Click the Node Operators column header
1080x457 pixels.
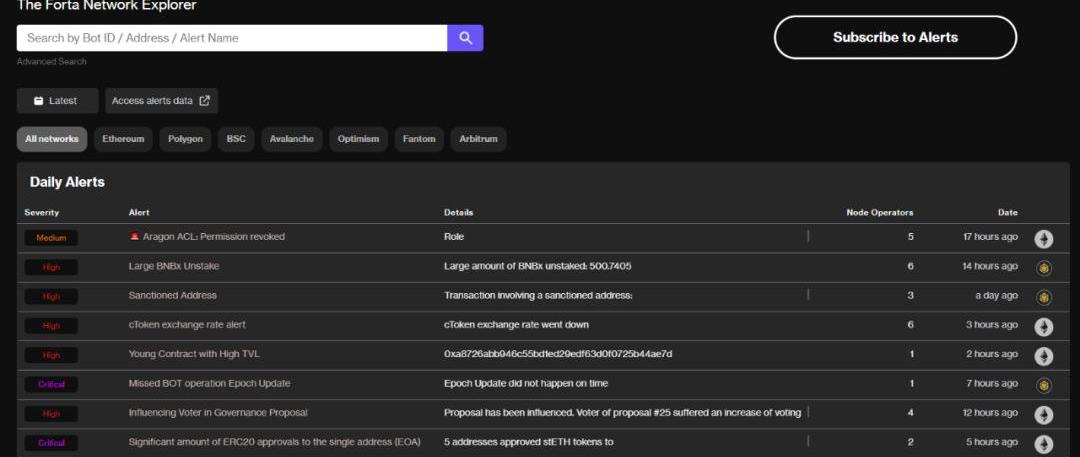[880, 212]
